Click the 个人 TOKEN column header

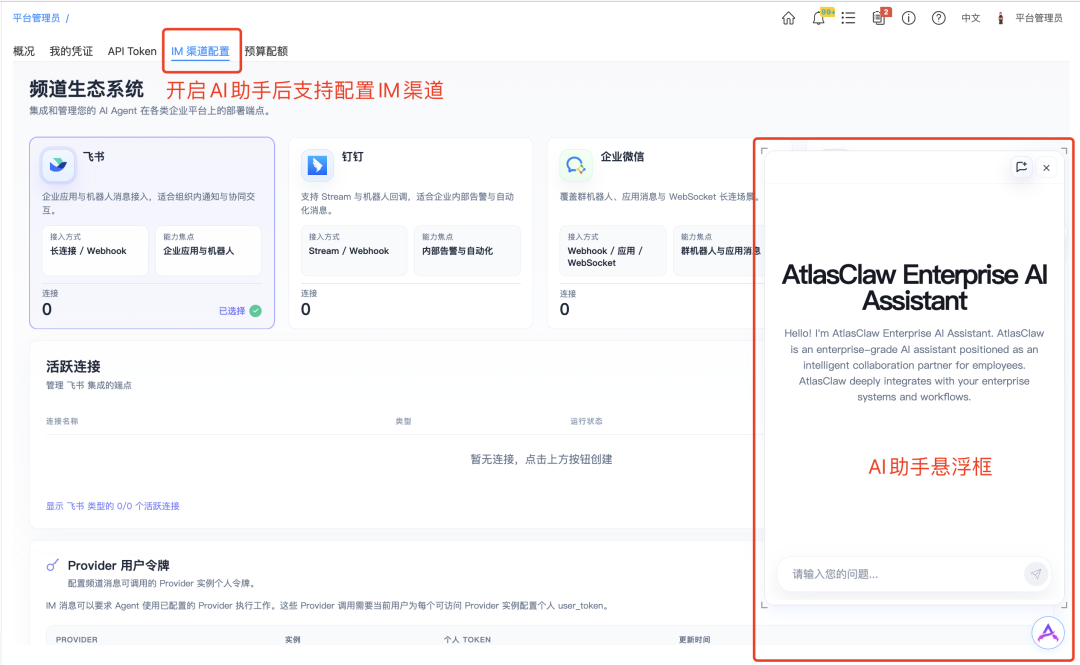click(x=467, y=640)
